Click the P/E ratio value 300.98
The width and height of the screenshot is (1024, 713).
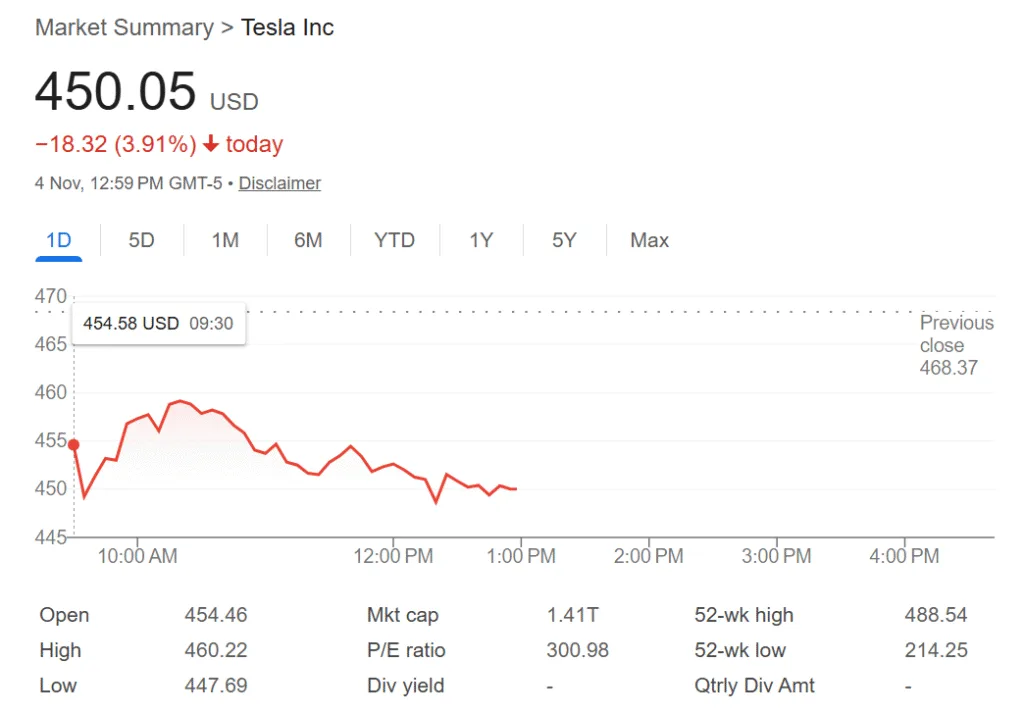pos(577,650)
